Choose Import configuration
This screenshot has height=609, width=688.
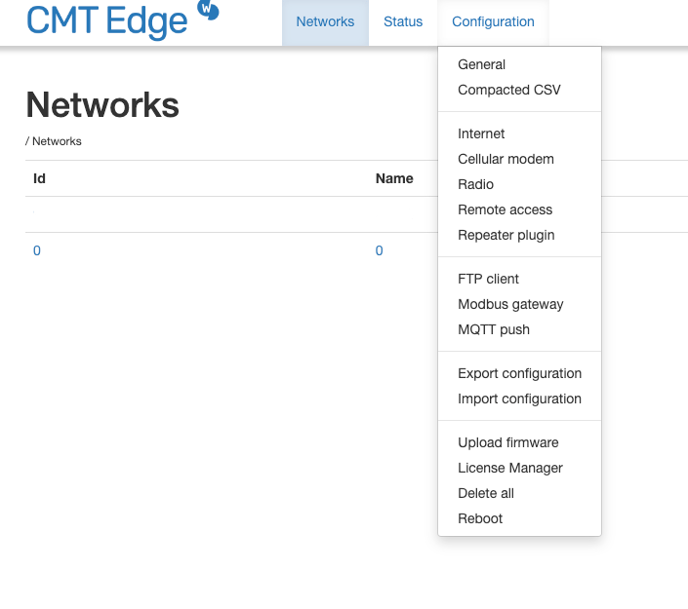tap(520, 399)
